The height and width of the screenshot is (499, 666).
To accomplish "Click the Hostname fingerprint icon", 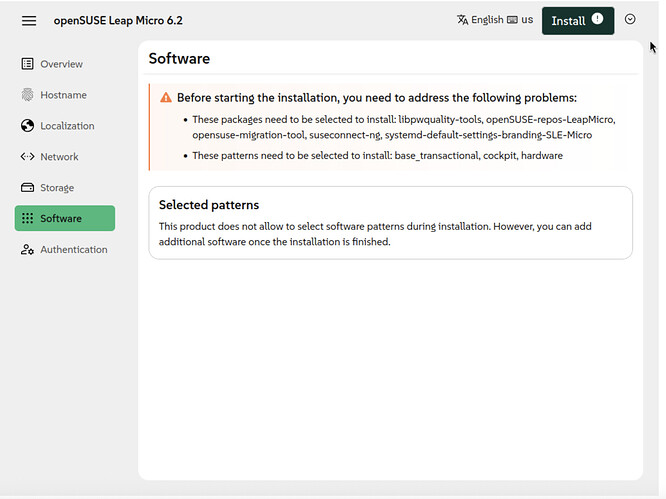I will [28, 95].
